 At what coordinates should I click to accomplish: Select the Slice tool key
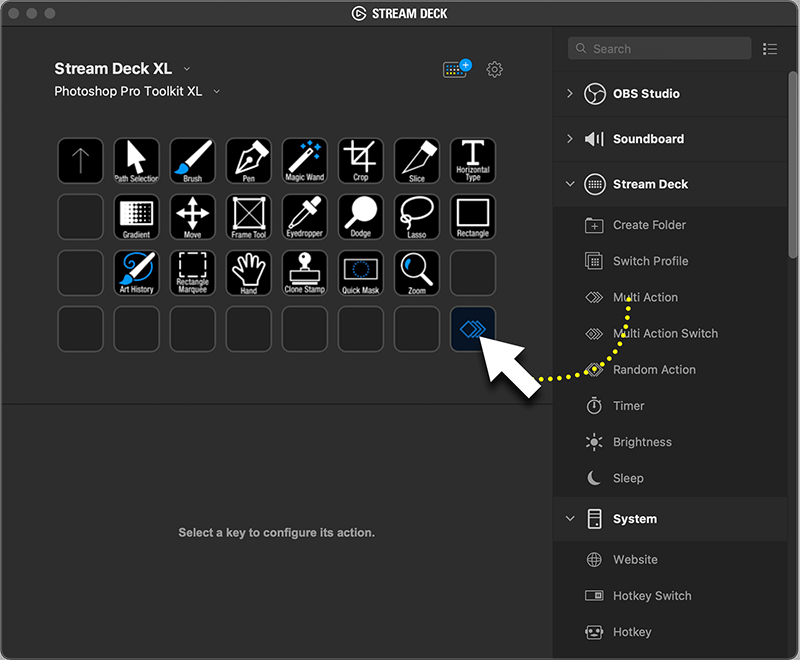click(417, 161)
